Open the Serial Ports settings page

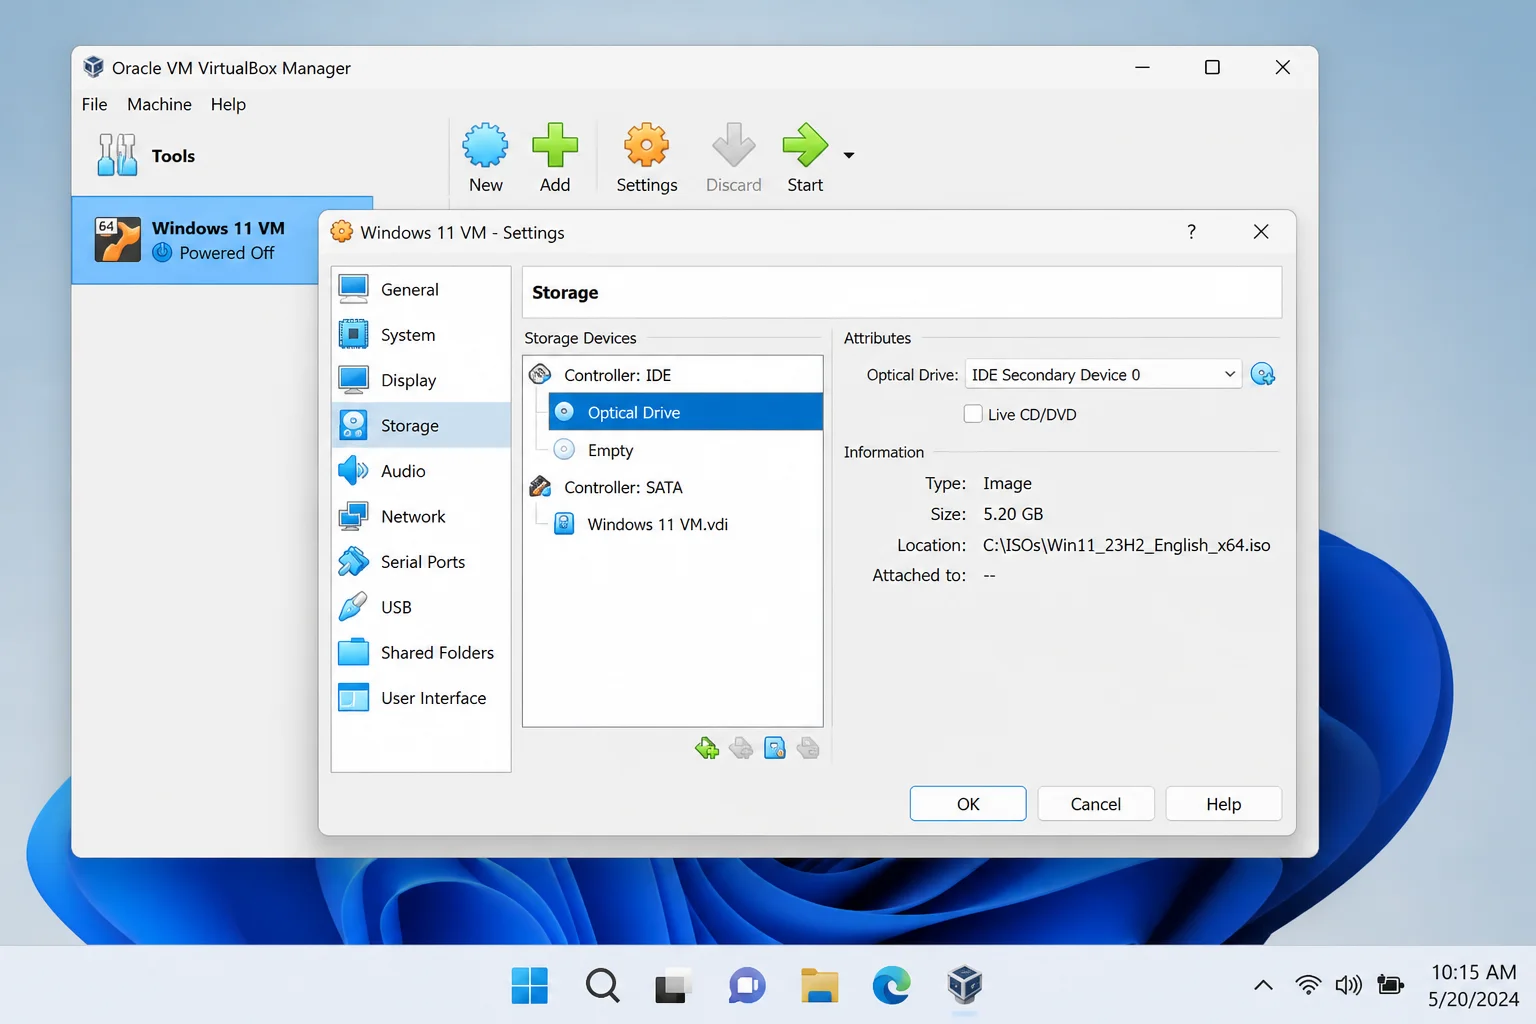(x=421, y=562)
